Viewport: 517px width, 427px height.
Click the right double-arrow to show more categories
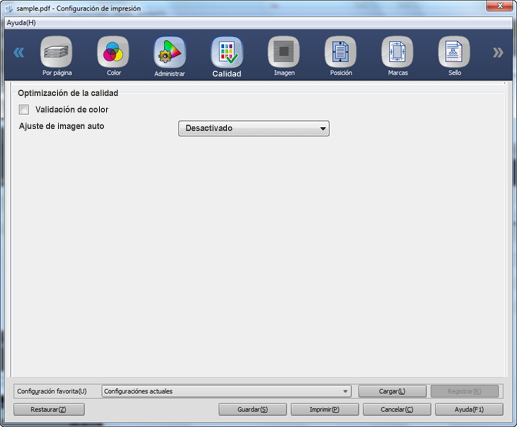[498, 53]
